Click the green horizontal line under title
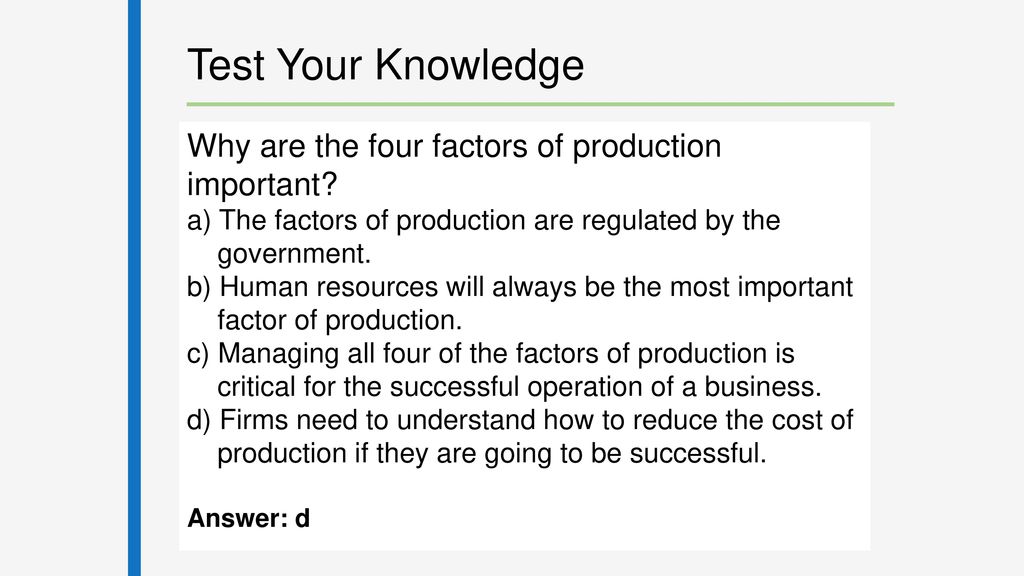This screenshot has width=1024, height=576. tap(540, 104)
